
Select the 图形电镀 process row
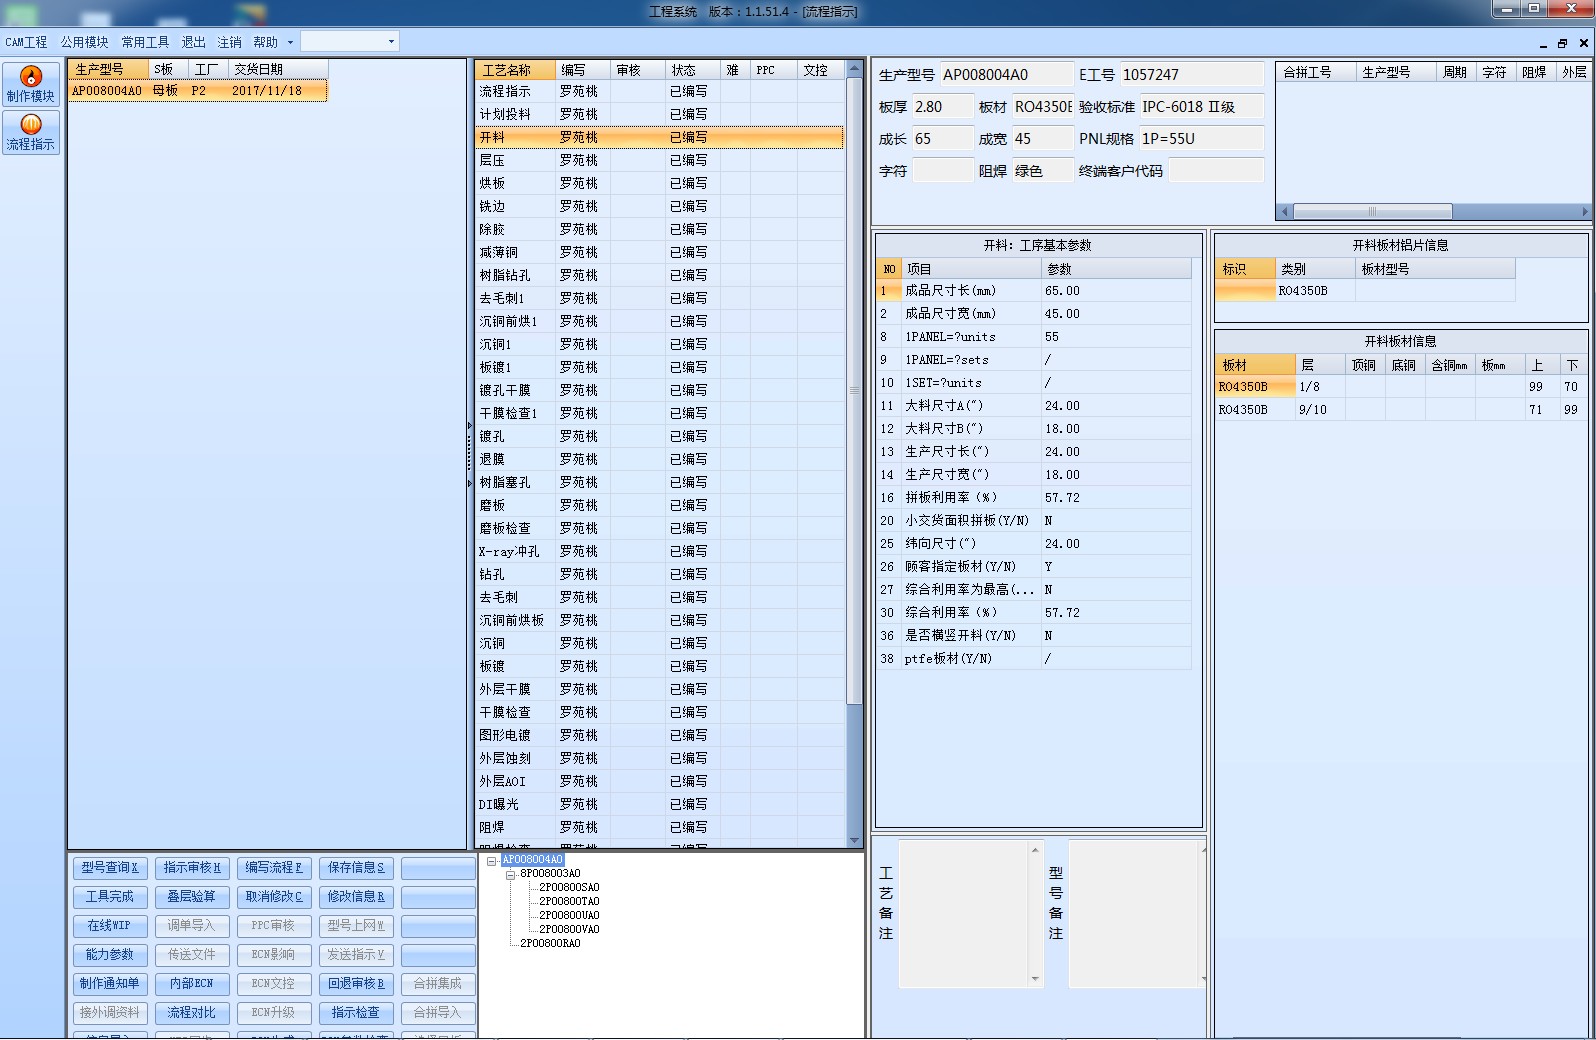tap(660, 735)
